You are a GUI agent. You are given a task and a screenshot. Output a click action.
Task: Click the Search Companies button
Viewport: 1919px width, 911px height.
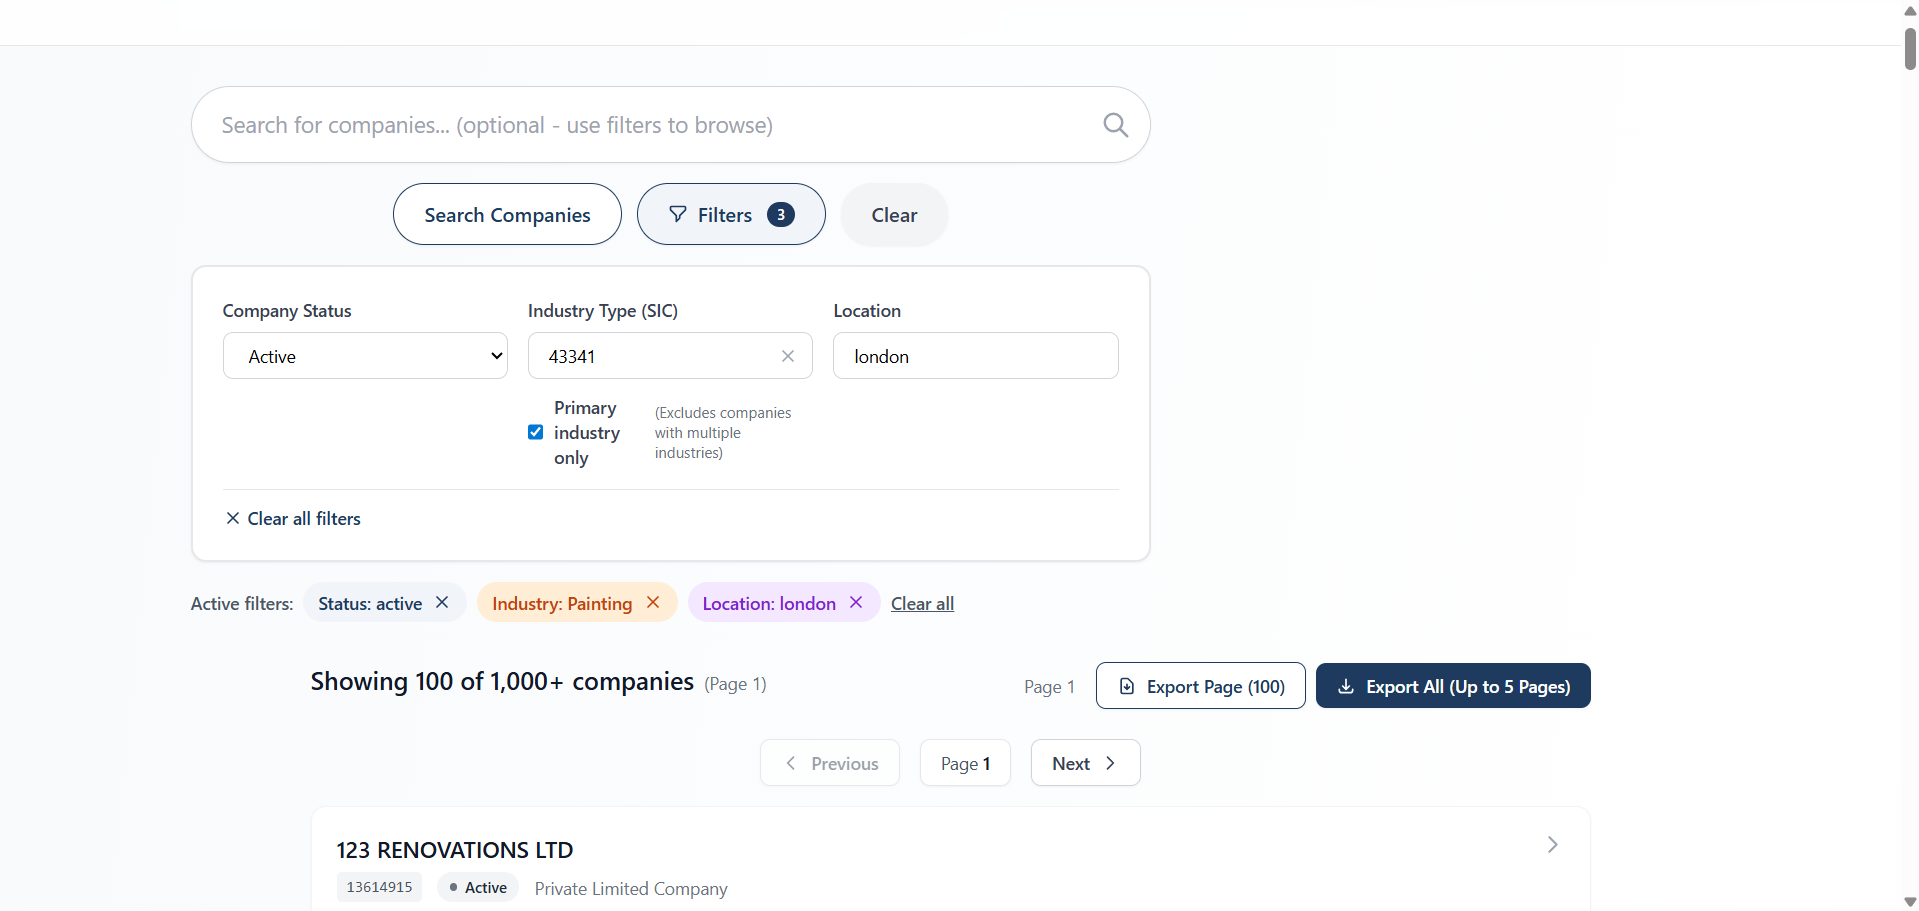point(507,214)
